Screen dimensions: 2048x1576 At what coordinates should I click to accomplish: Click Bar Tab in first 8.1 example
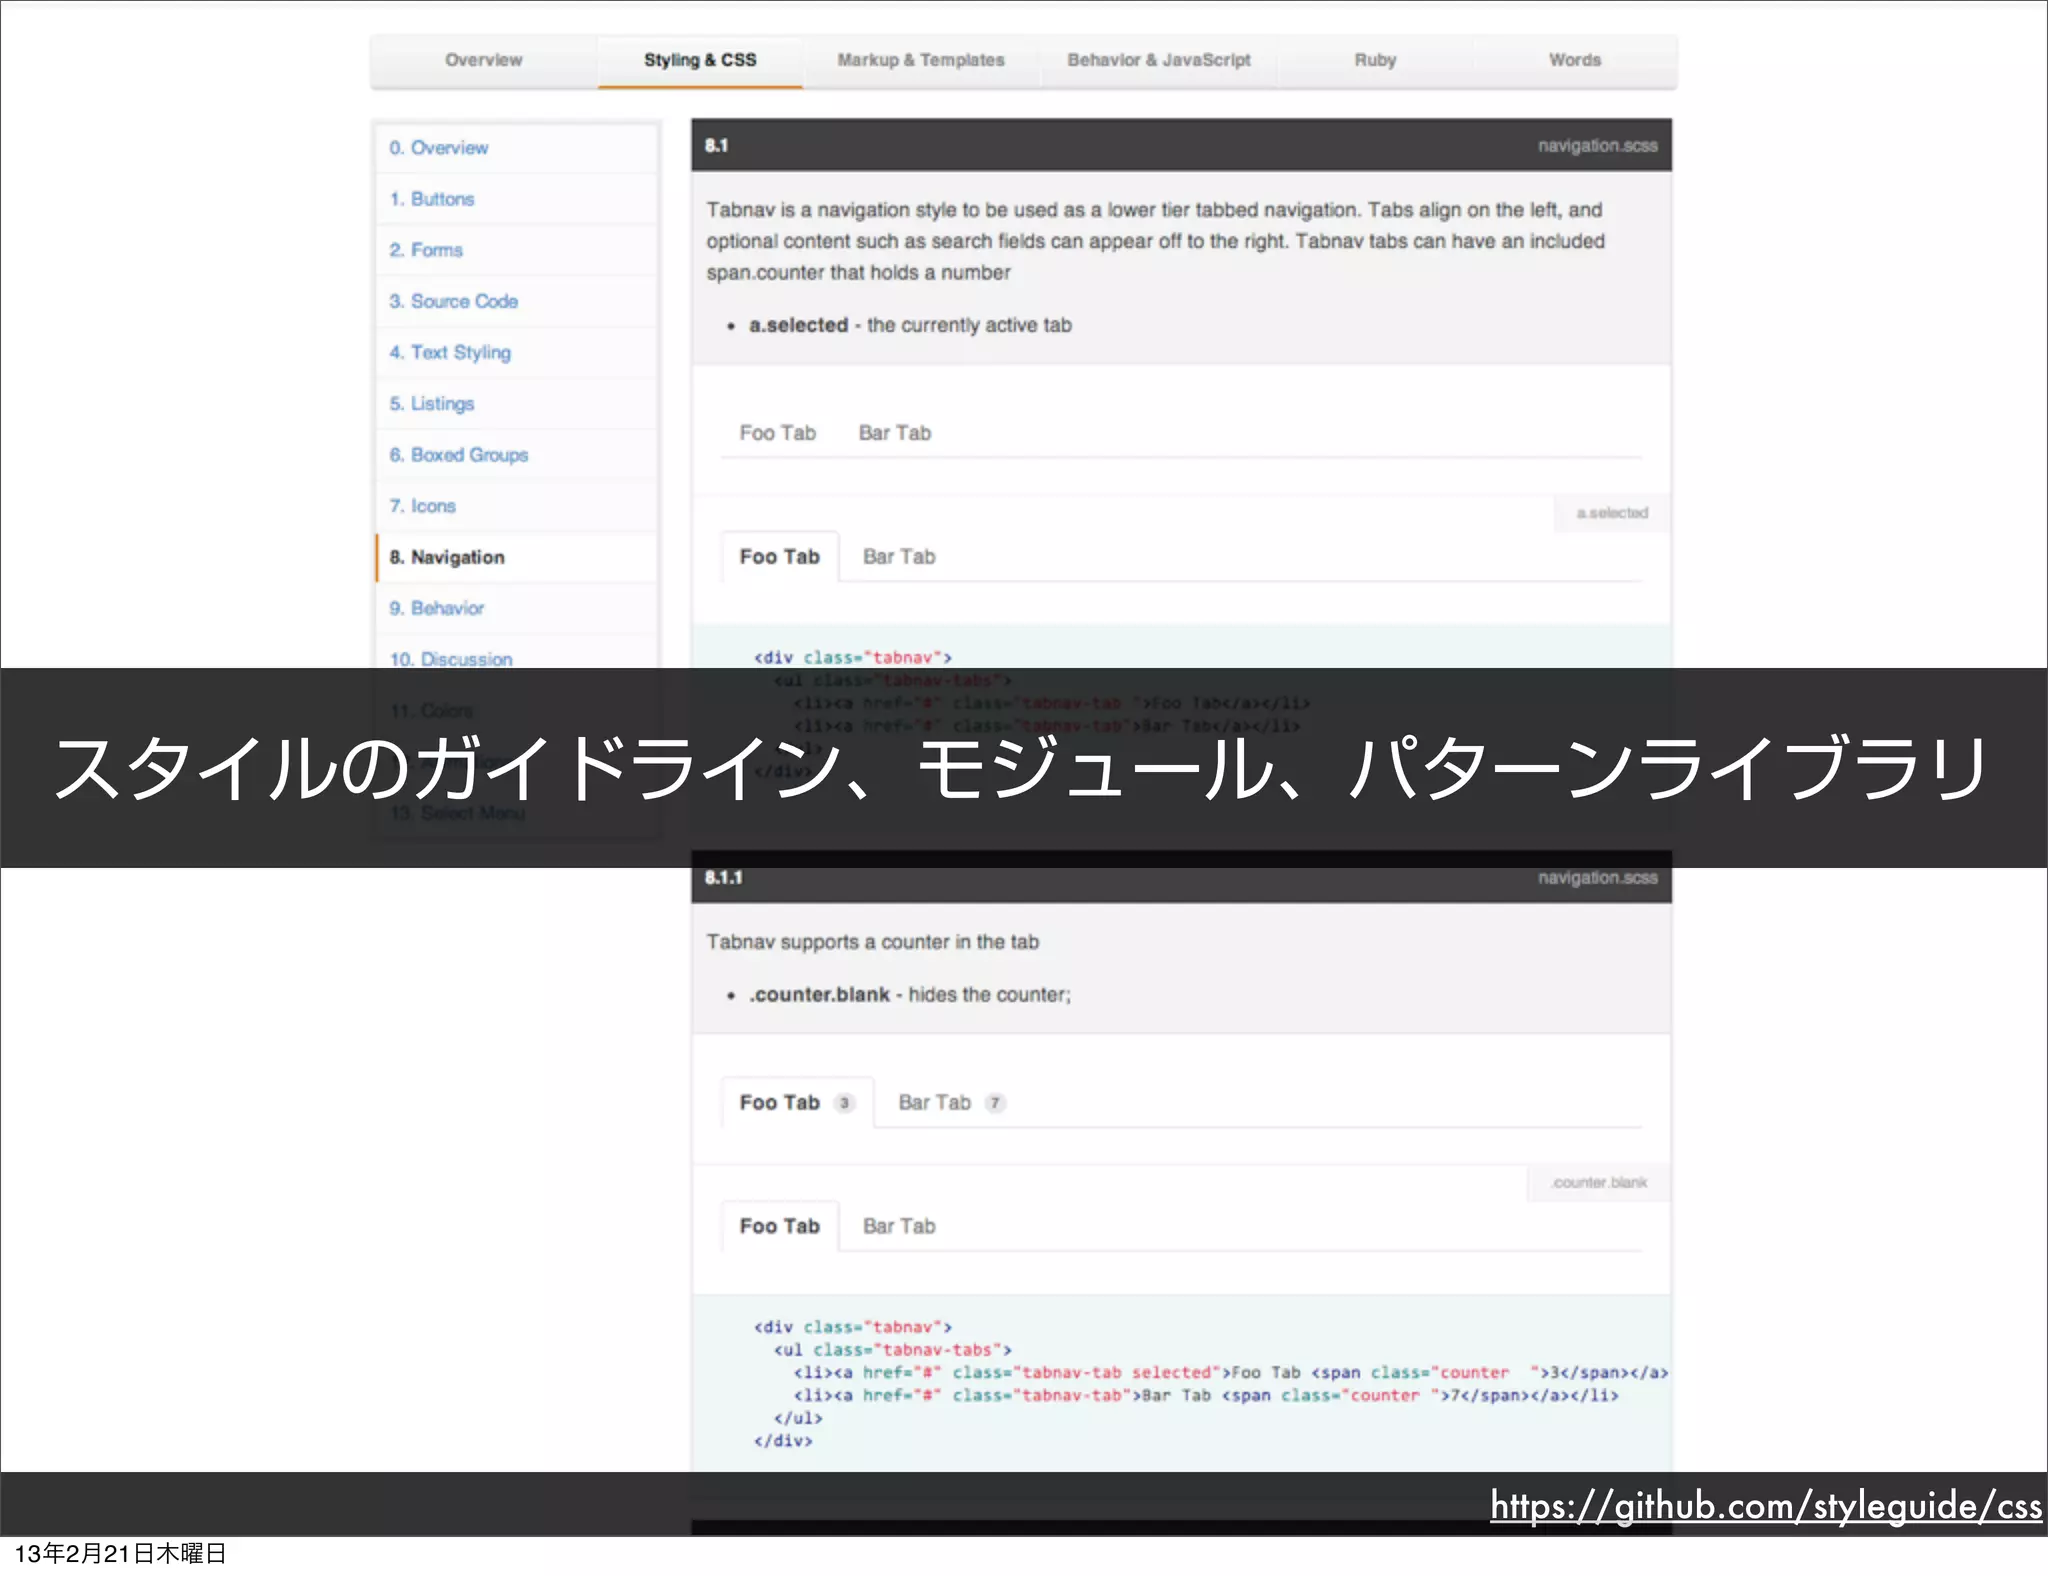click(895, 433)
